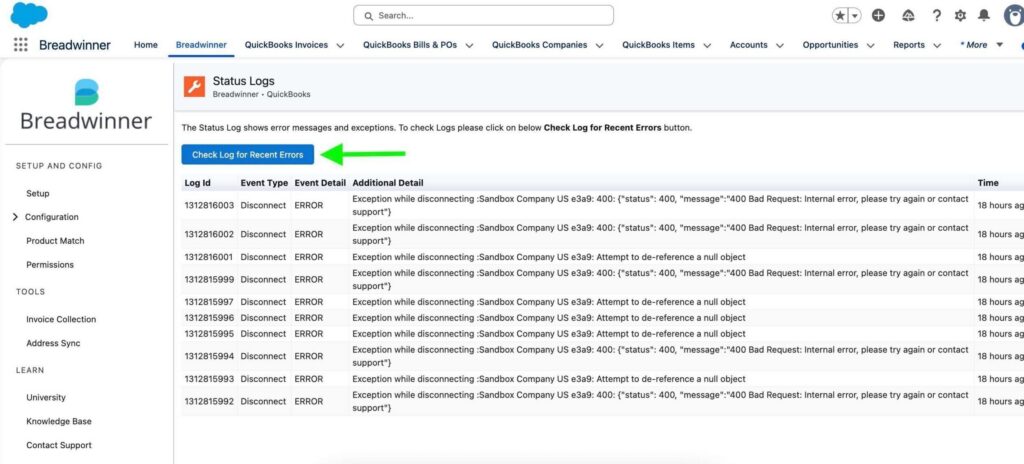Go to the Home tab
Image resolution: width=1024 pixels, height=464 pixels.
tap(146, 45)
